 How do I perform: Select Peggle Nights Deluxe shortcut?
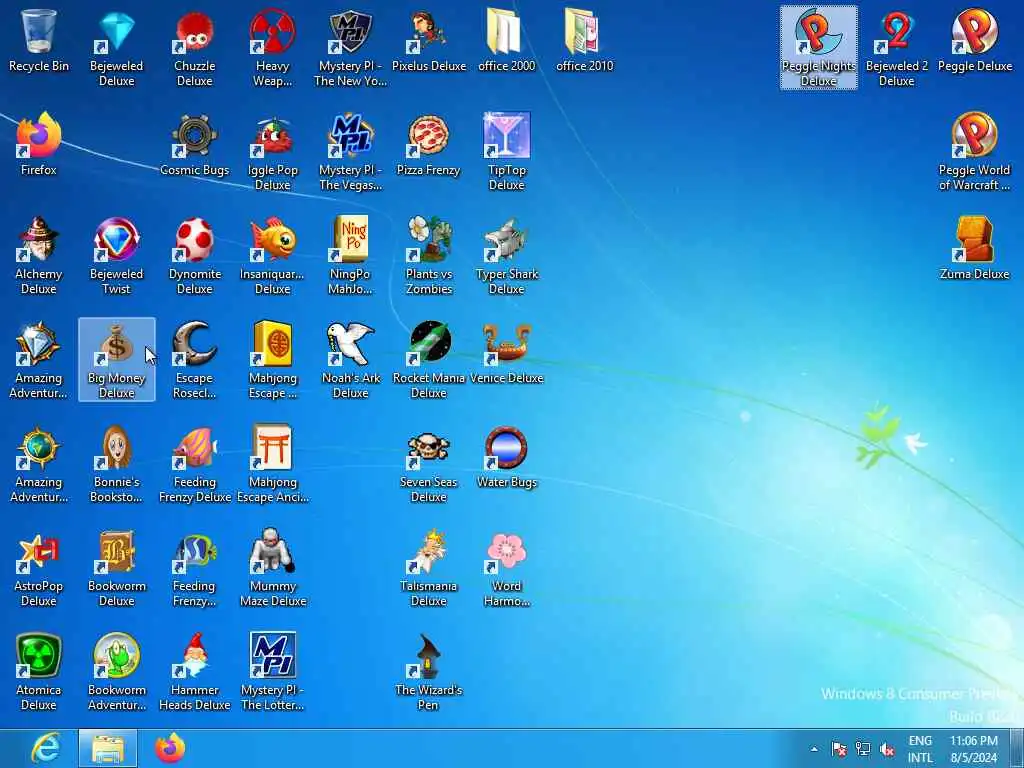[818, 47]
